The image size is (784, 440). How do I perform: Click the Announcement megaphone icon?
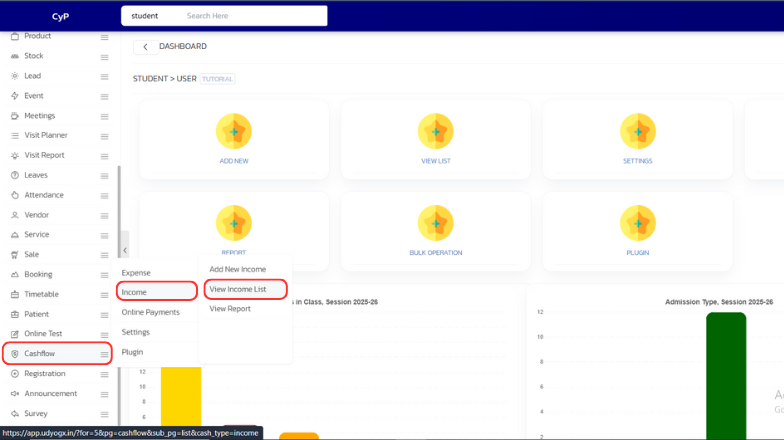[x=14, y=394]
